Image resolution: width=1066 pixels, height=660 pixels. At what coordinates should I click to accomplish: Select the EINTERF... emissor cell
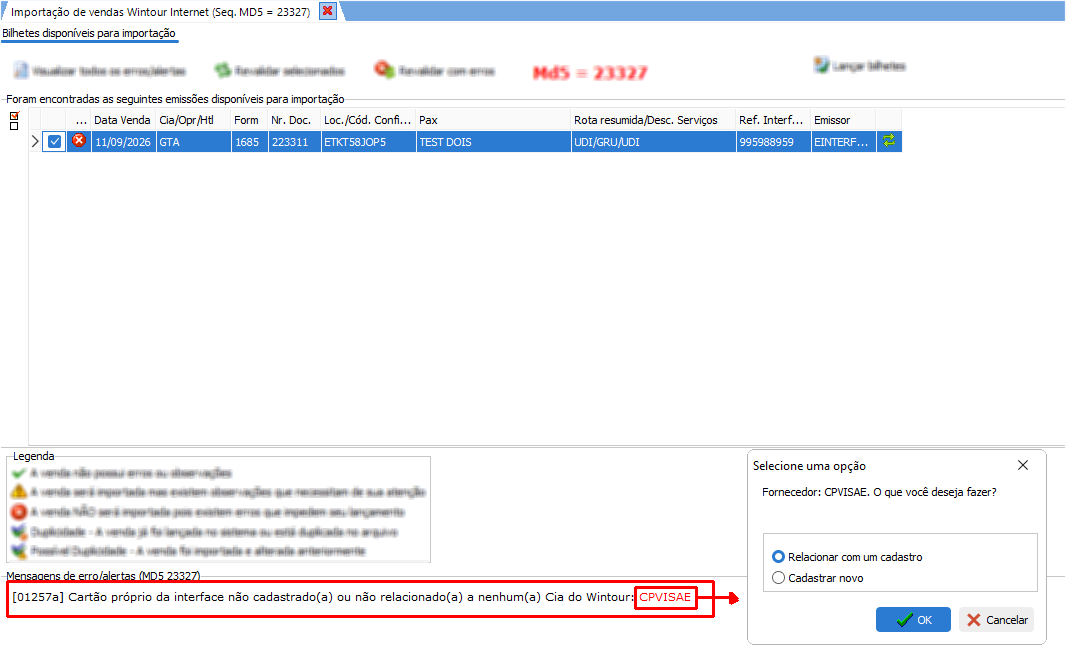click(843, 142)
